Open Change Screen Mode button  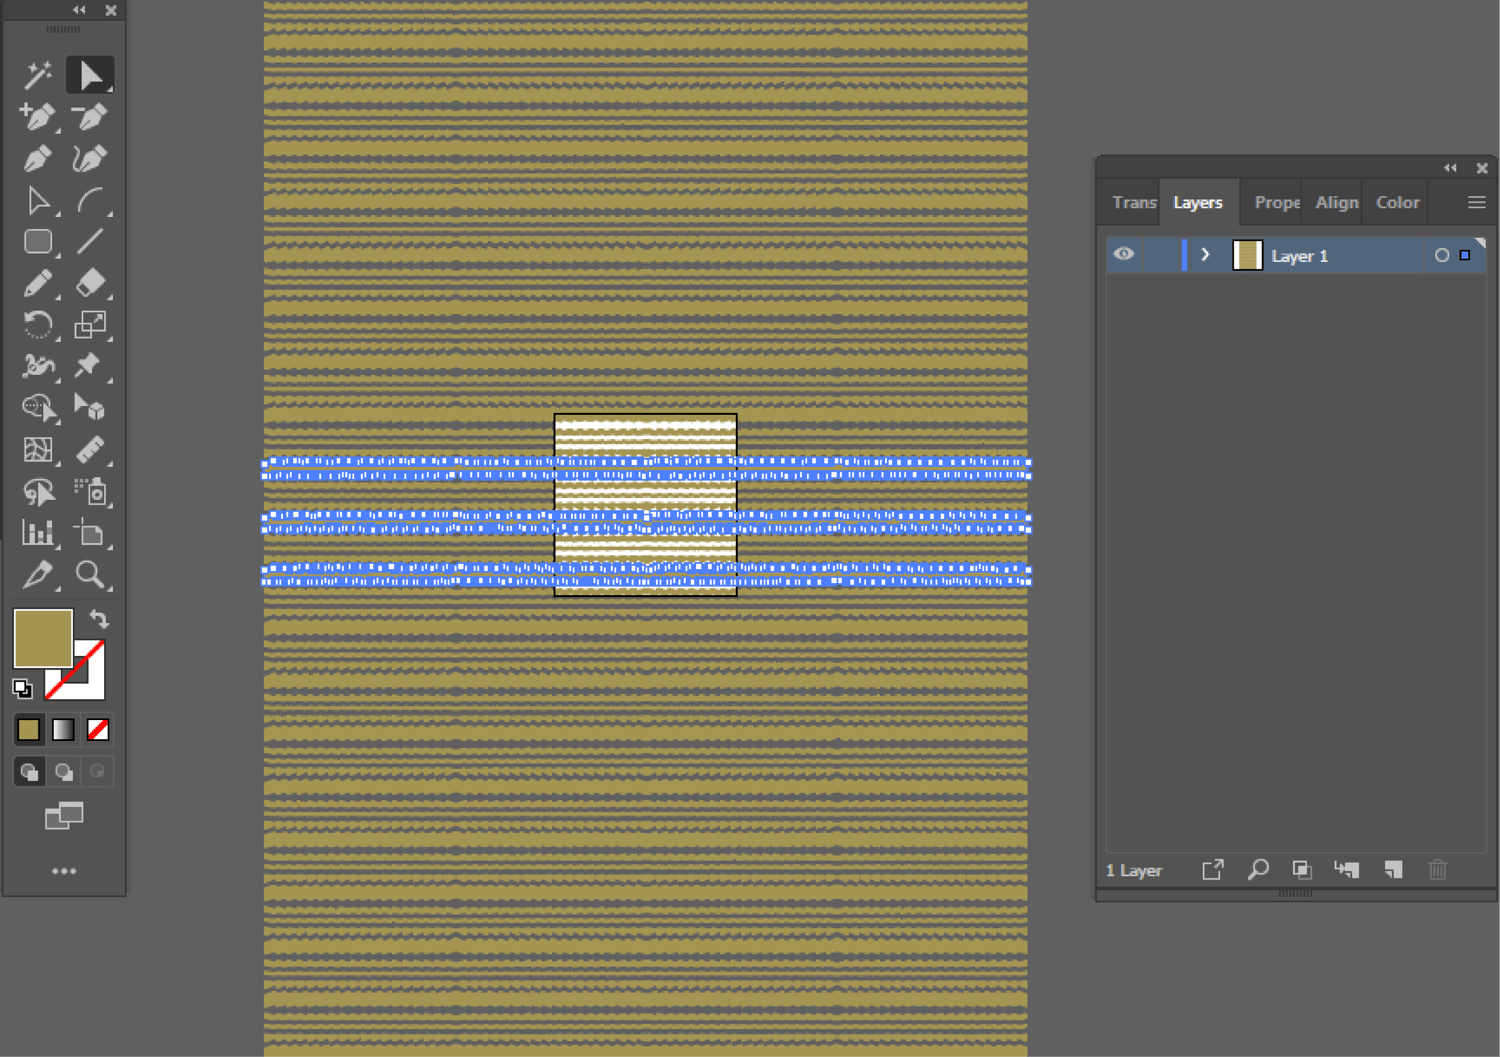pyautogui.click(x=64, y=816)
